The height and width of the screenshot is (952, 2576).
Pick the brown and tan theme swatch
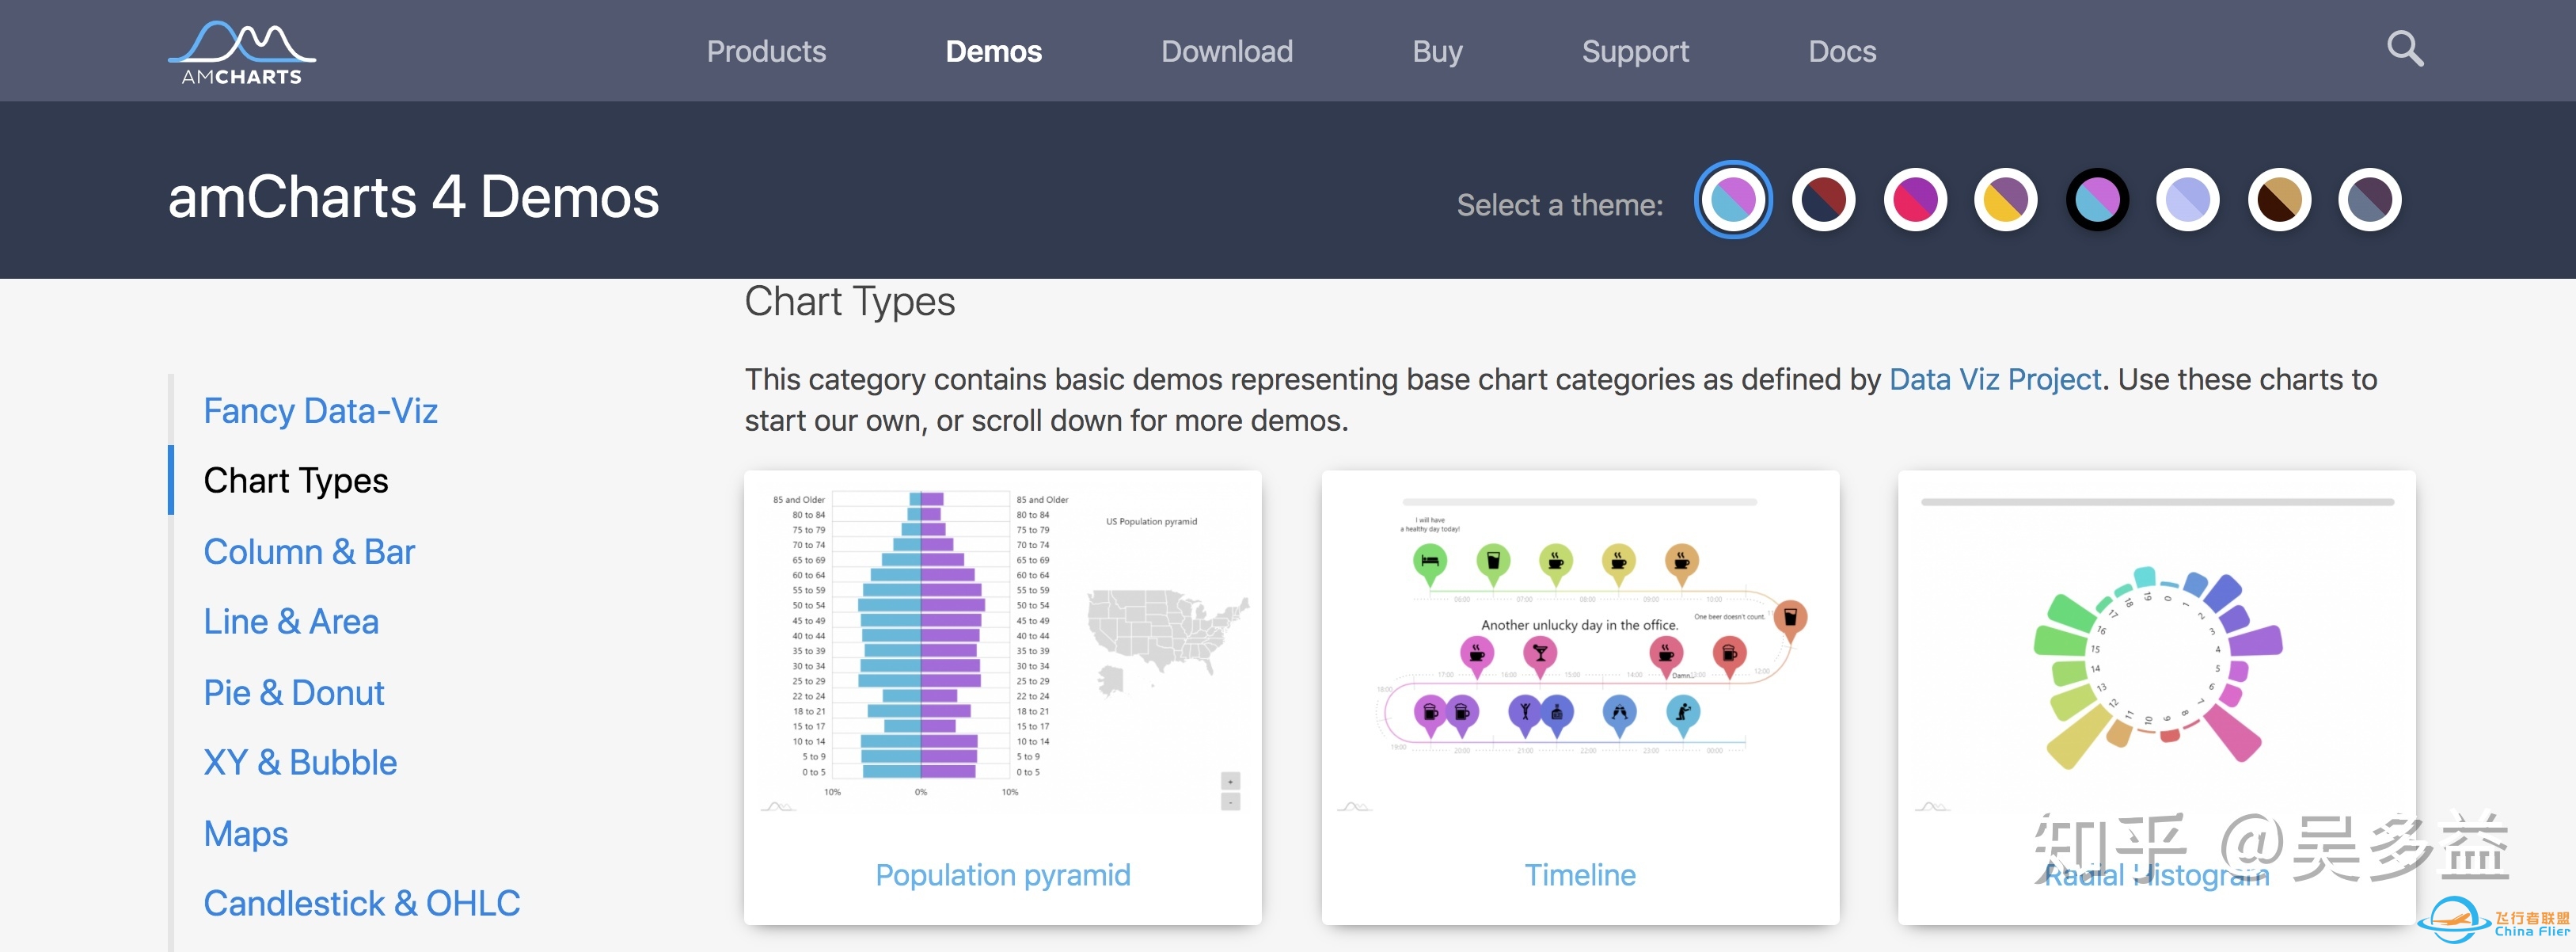2279,200
